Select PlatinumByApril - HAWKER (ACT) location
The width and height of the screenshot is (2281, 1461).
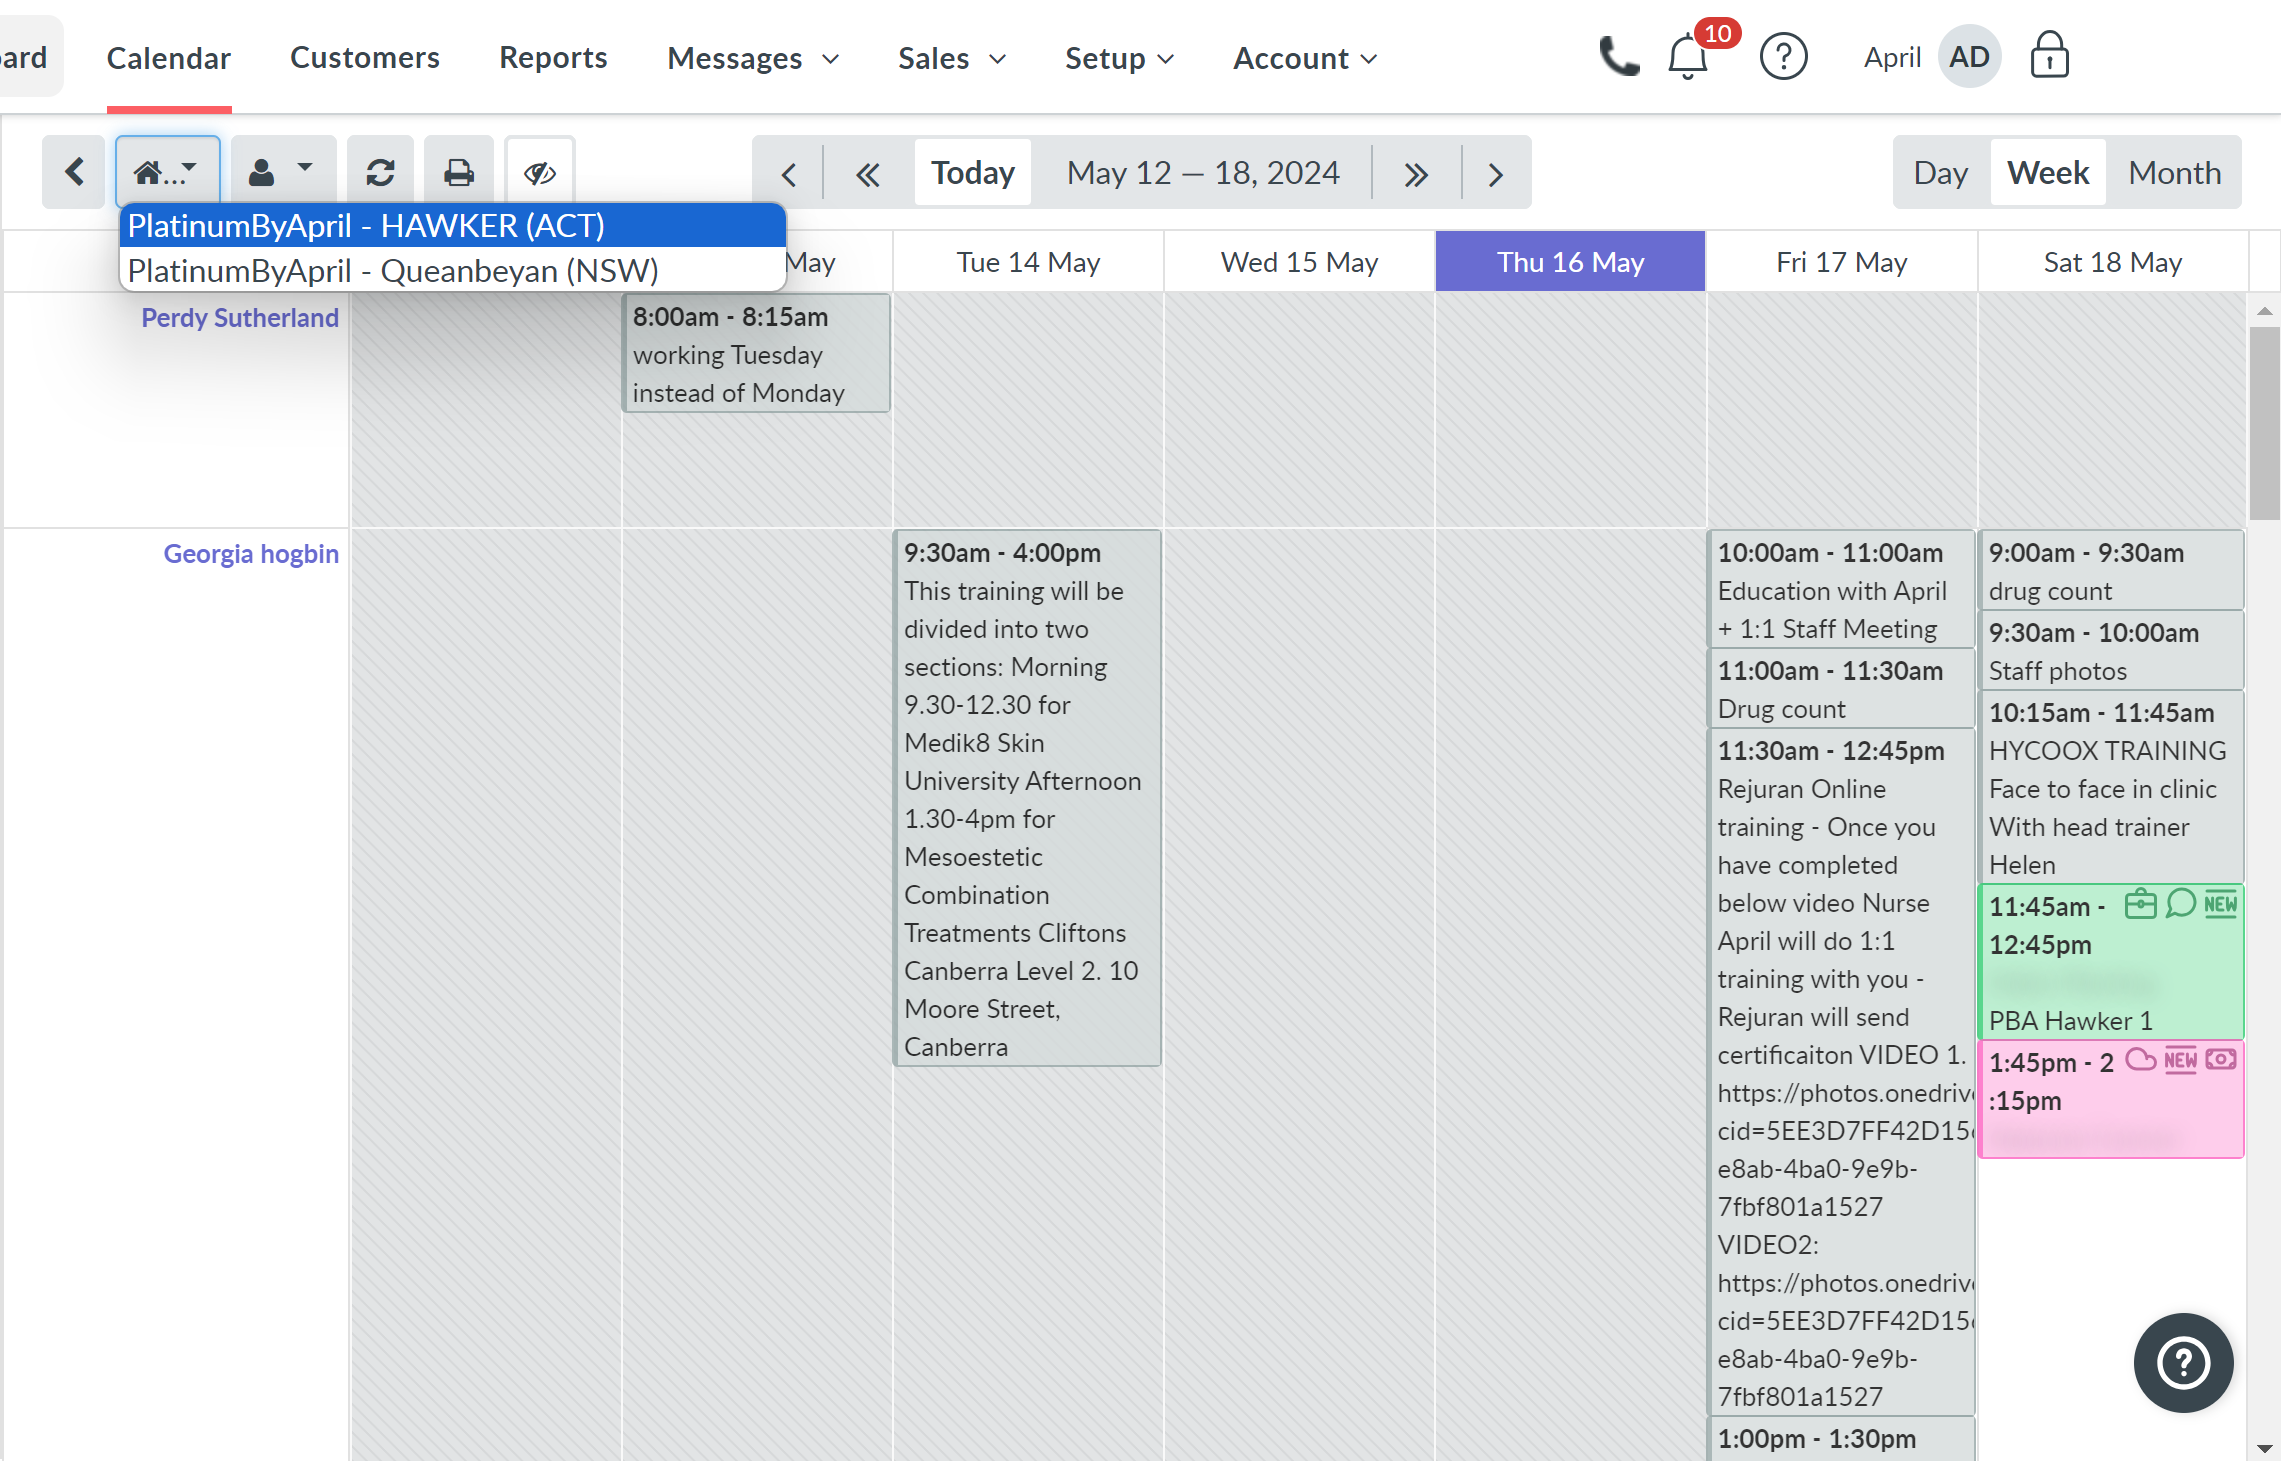[x=453, y=226]
